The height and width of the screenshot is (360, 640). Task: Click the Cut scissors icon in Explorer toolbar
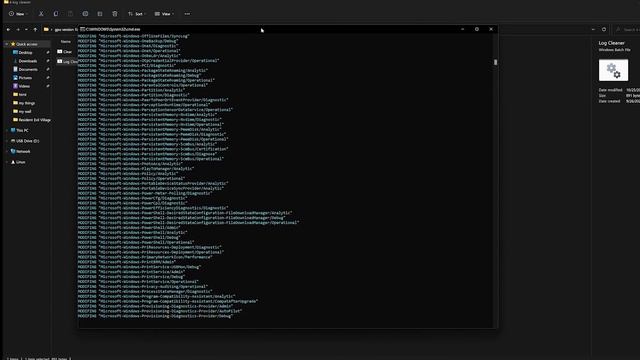(41, 14)
